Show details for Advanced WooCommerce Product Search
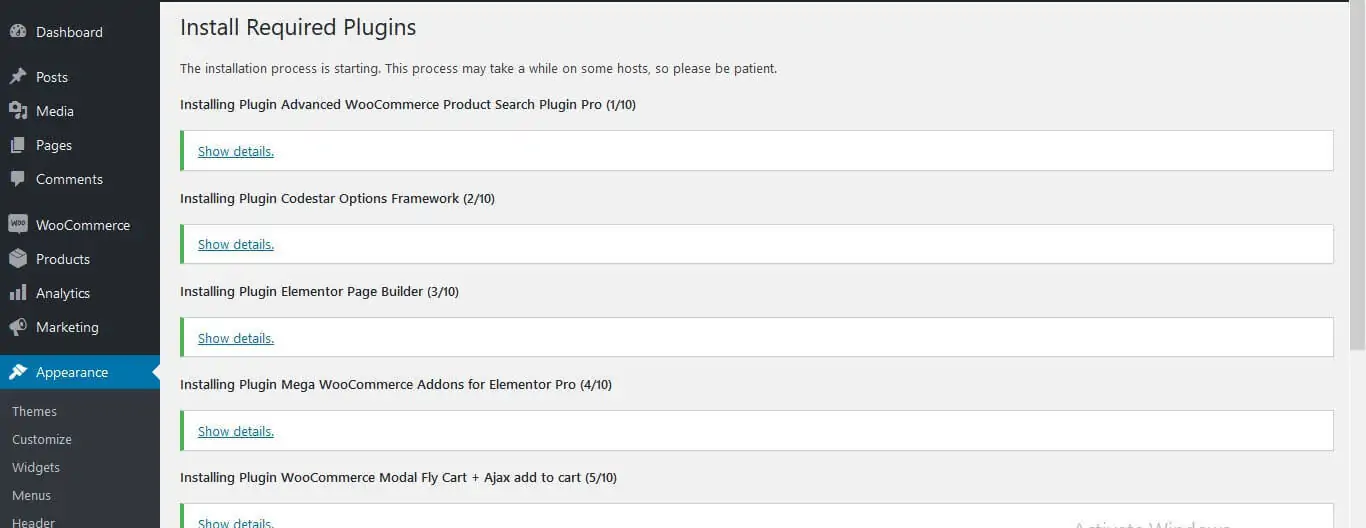1366x528 pixels. (236, 151)
